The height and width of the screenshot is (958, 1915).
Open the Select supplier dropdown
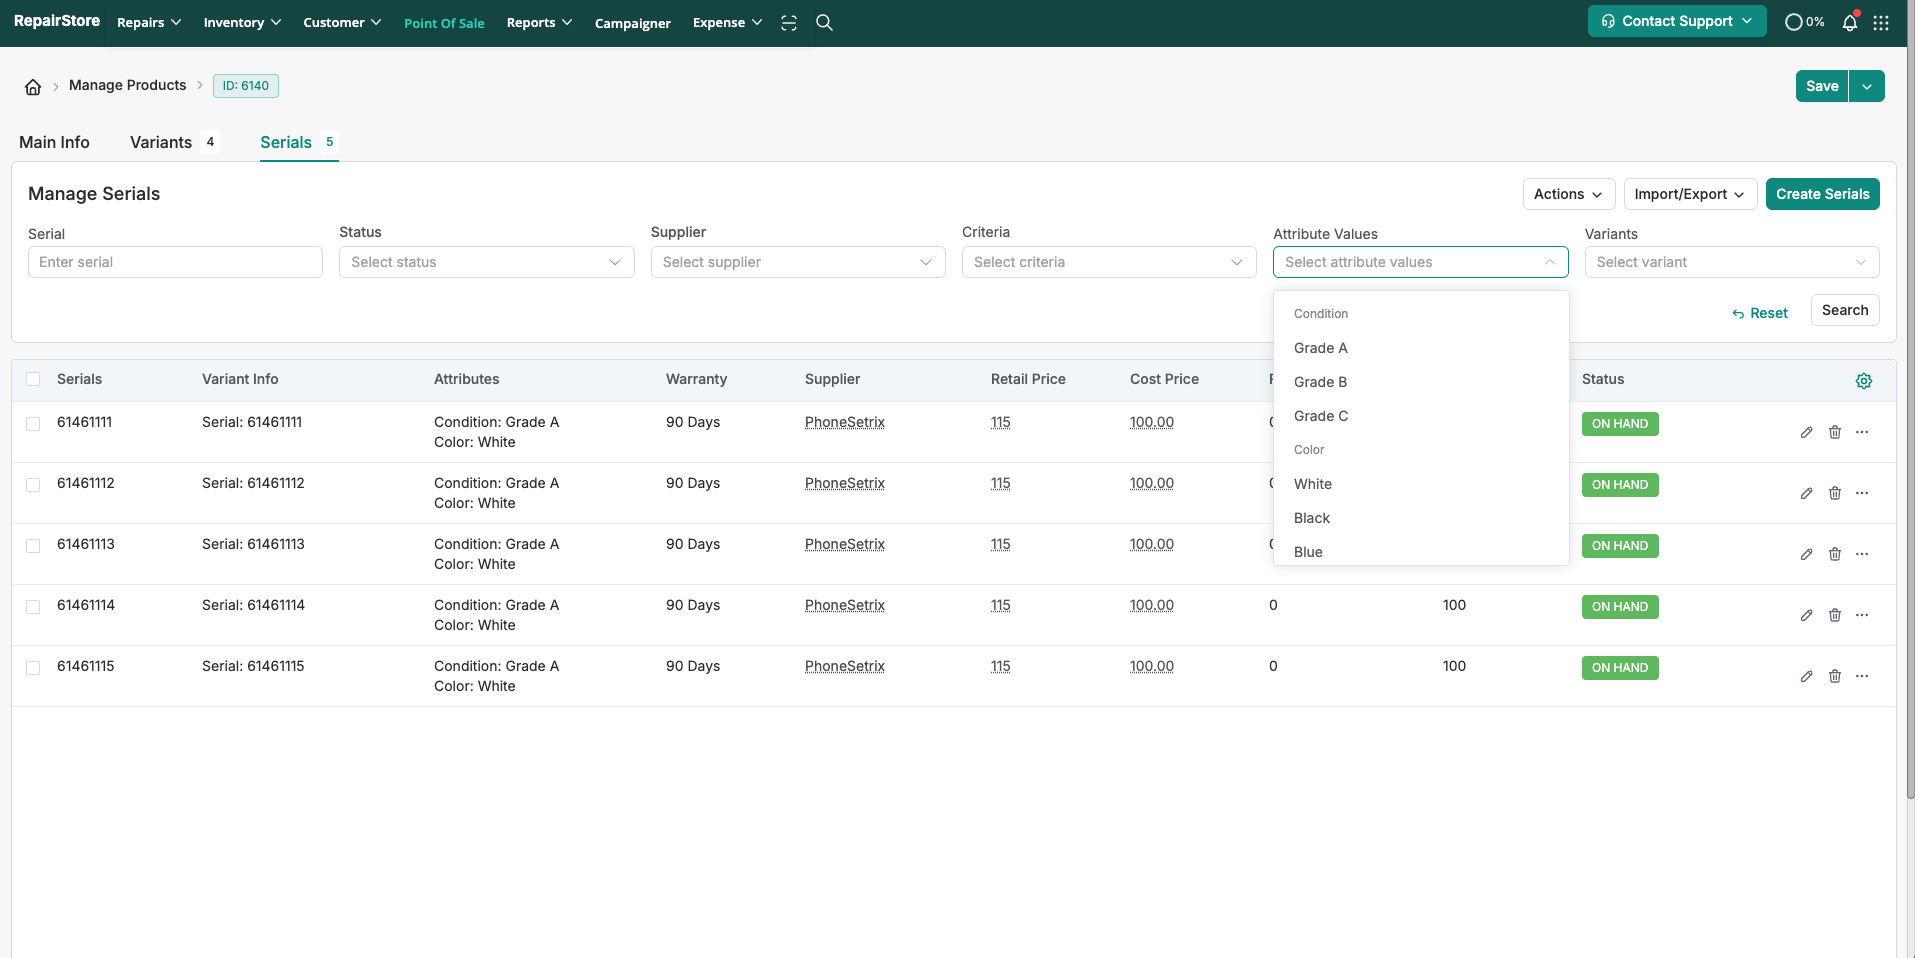point(797,262)
